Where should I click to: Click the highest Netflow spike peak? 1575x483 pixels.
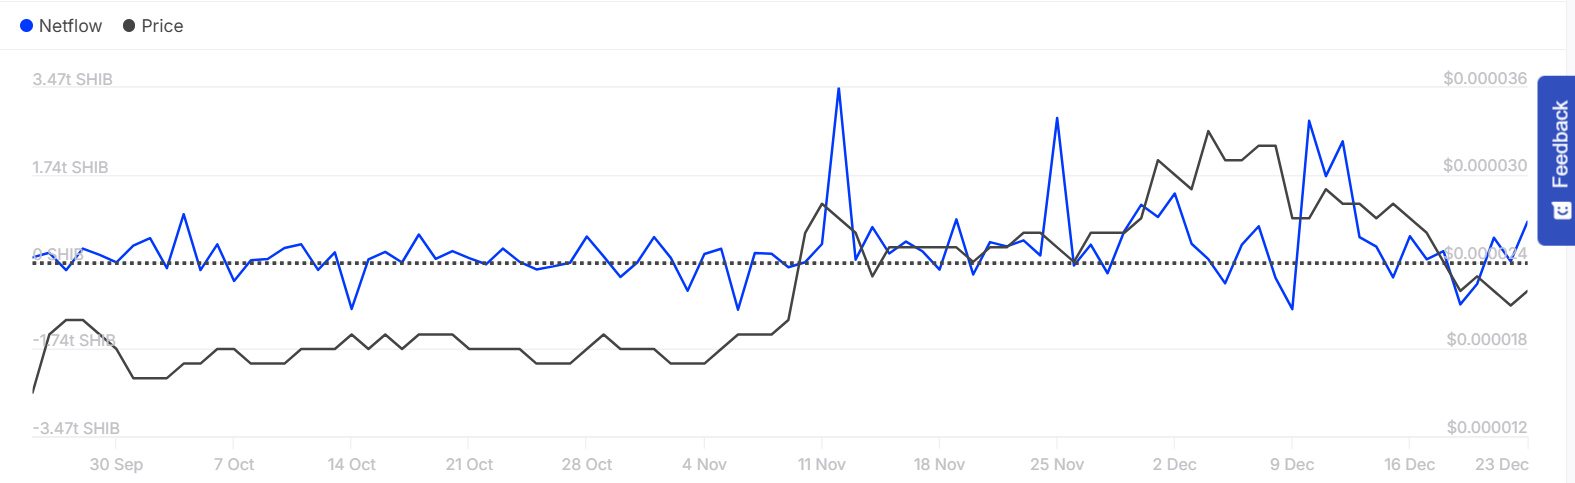tap(838, 89)
